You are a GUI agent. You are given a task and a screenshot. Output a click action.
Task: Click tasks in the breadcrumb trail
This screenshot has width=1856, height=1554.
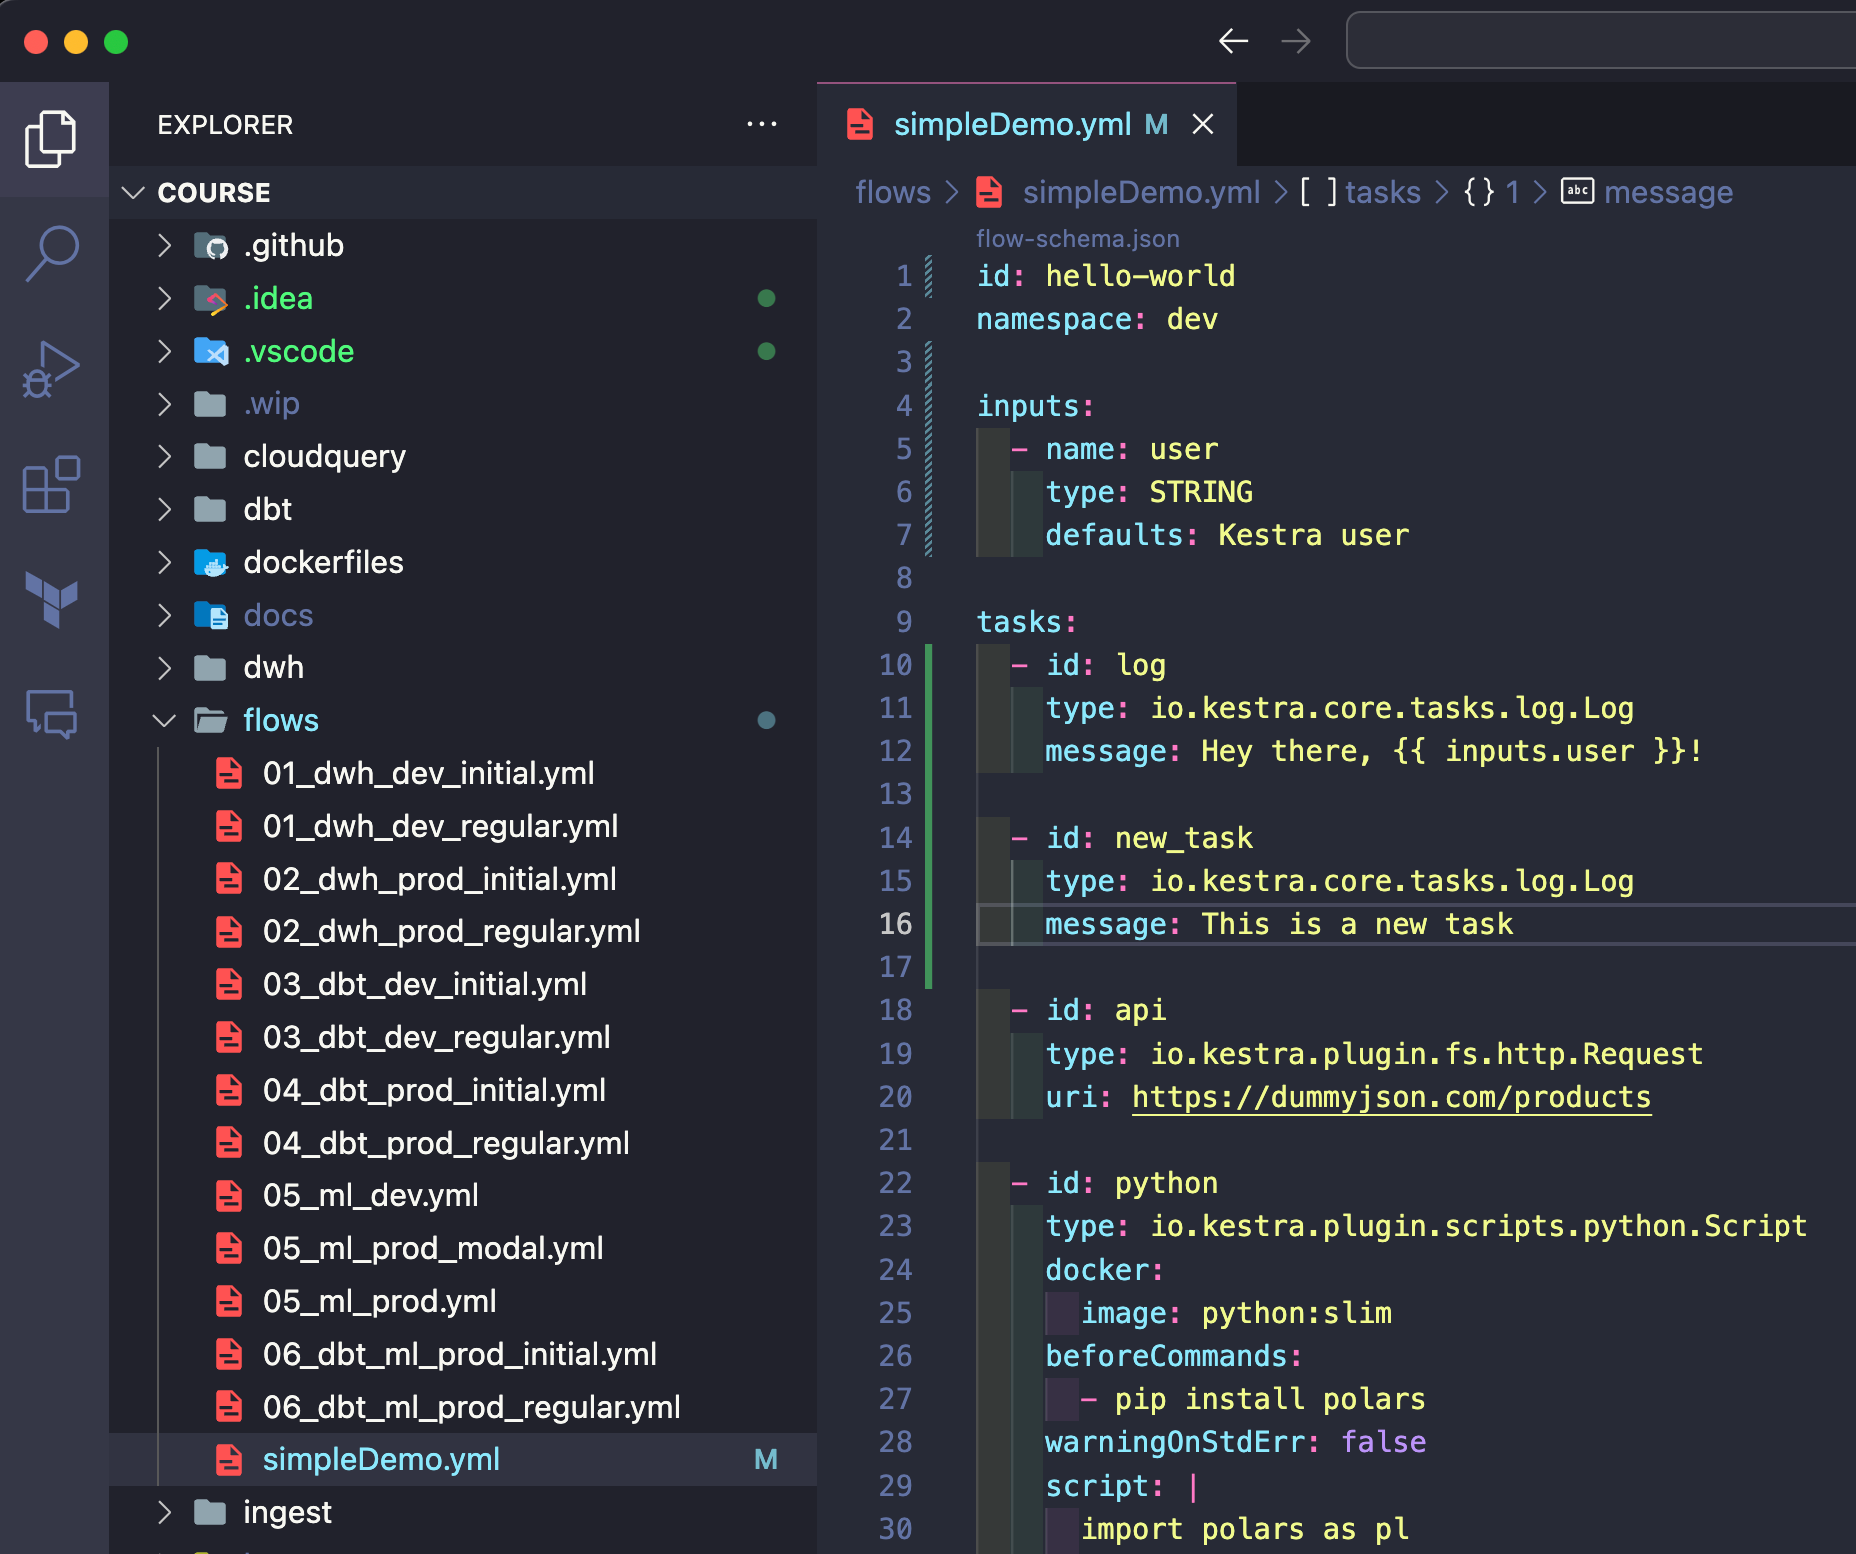click(x=1382, y=192)
